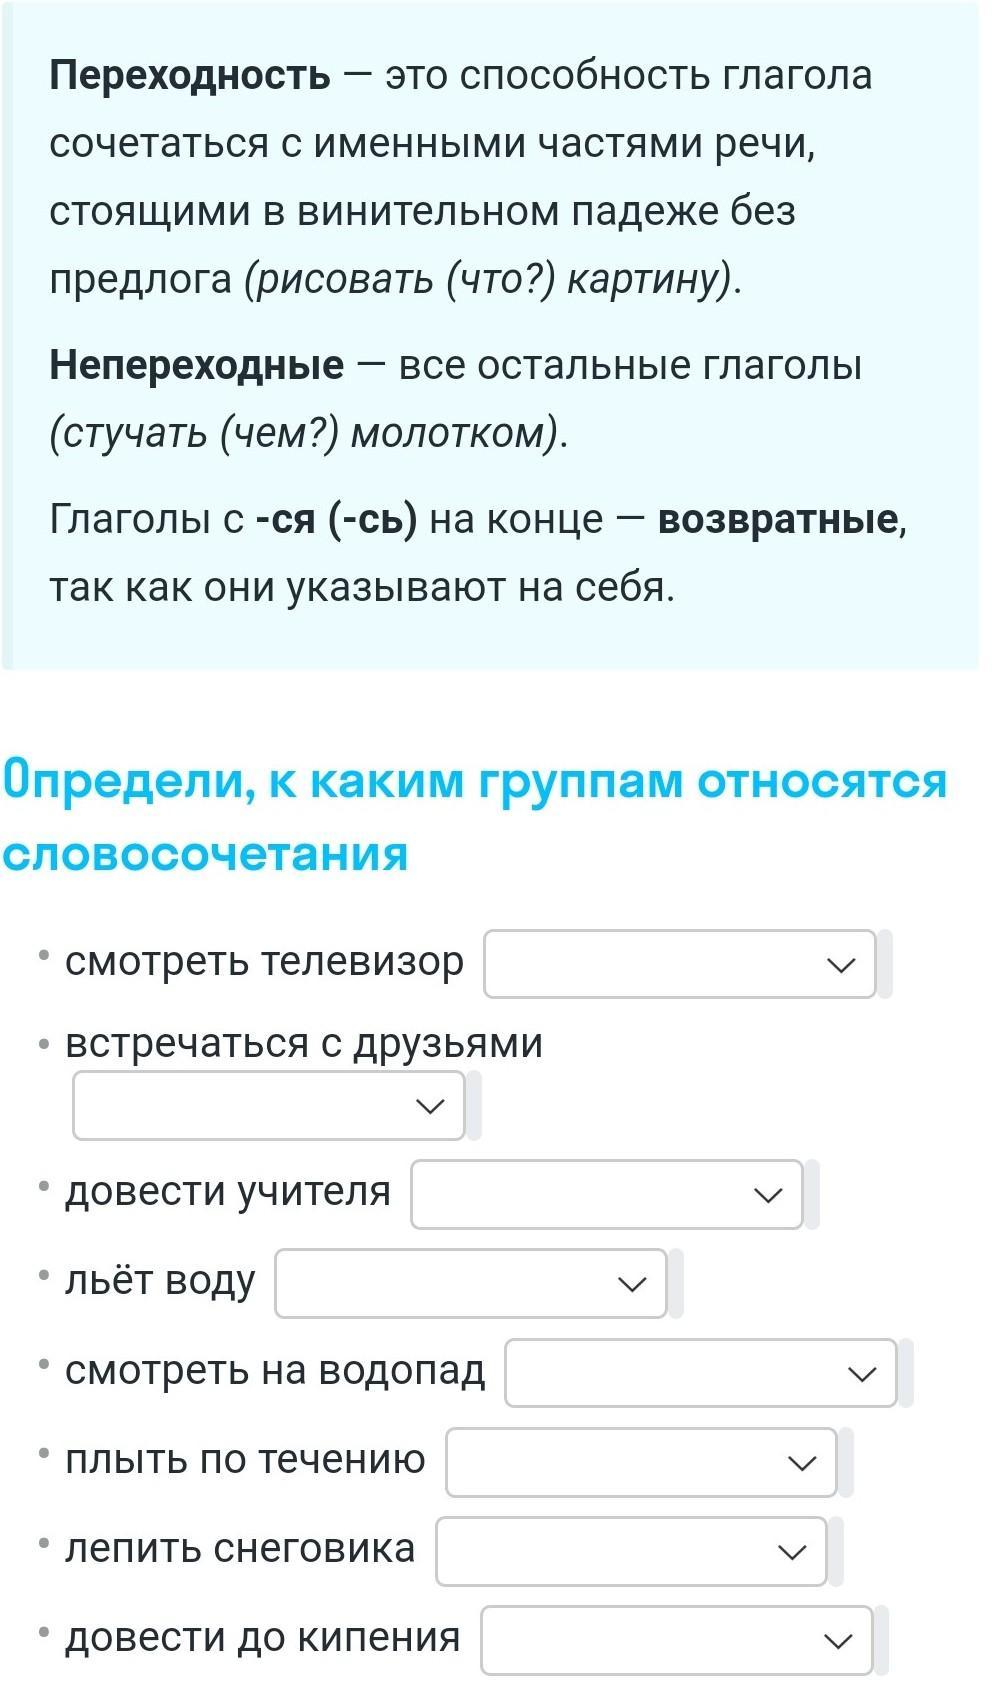The width and height of the screenshot is (998, 1684).
Task: Click chevron arrow in «льёт воду» dropdown
Action: [632, 1284]
